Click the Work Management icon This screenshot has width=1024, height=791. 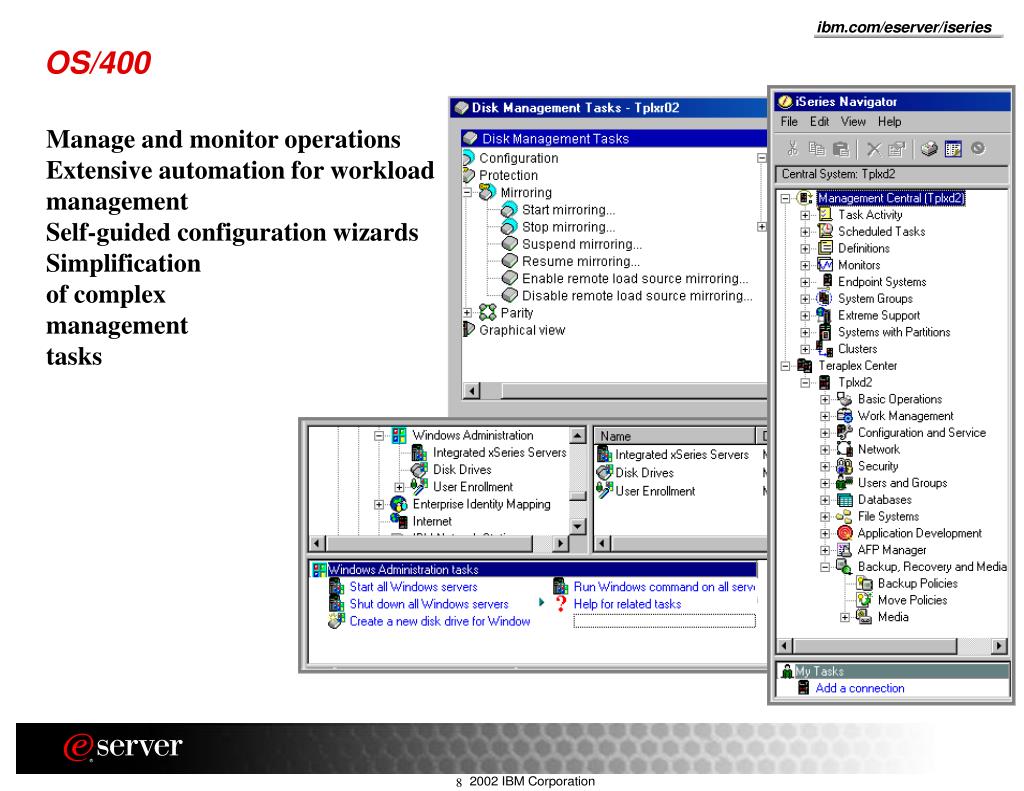tap(844, 415)
